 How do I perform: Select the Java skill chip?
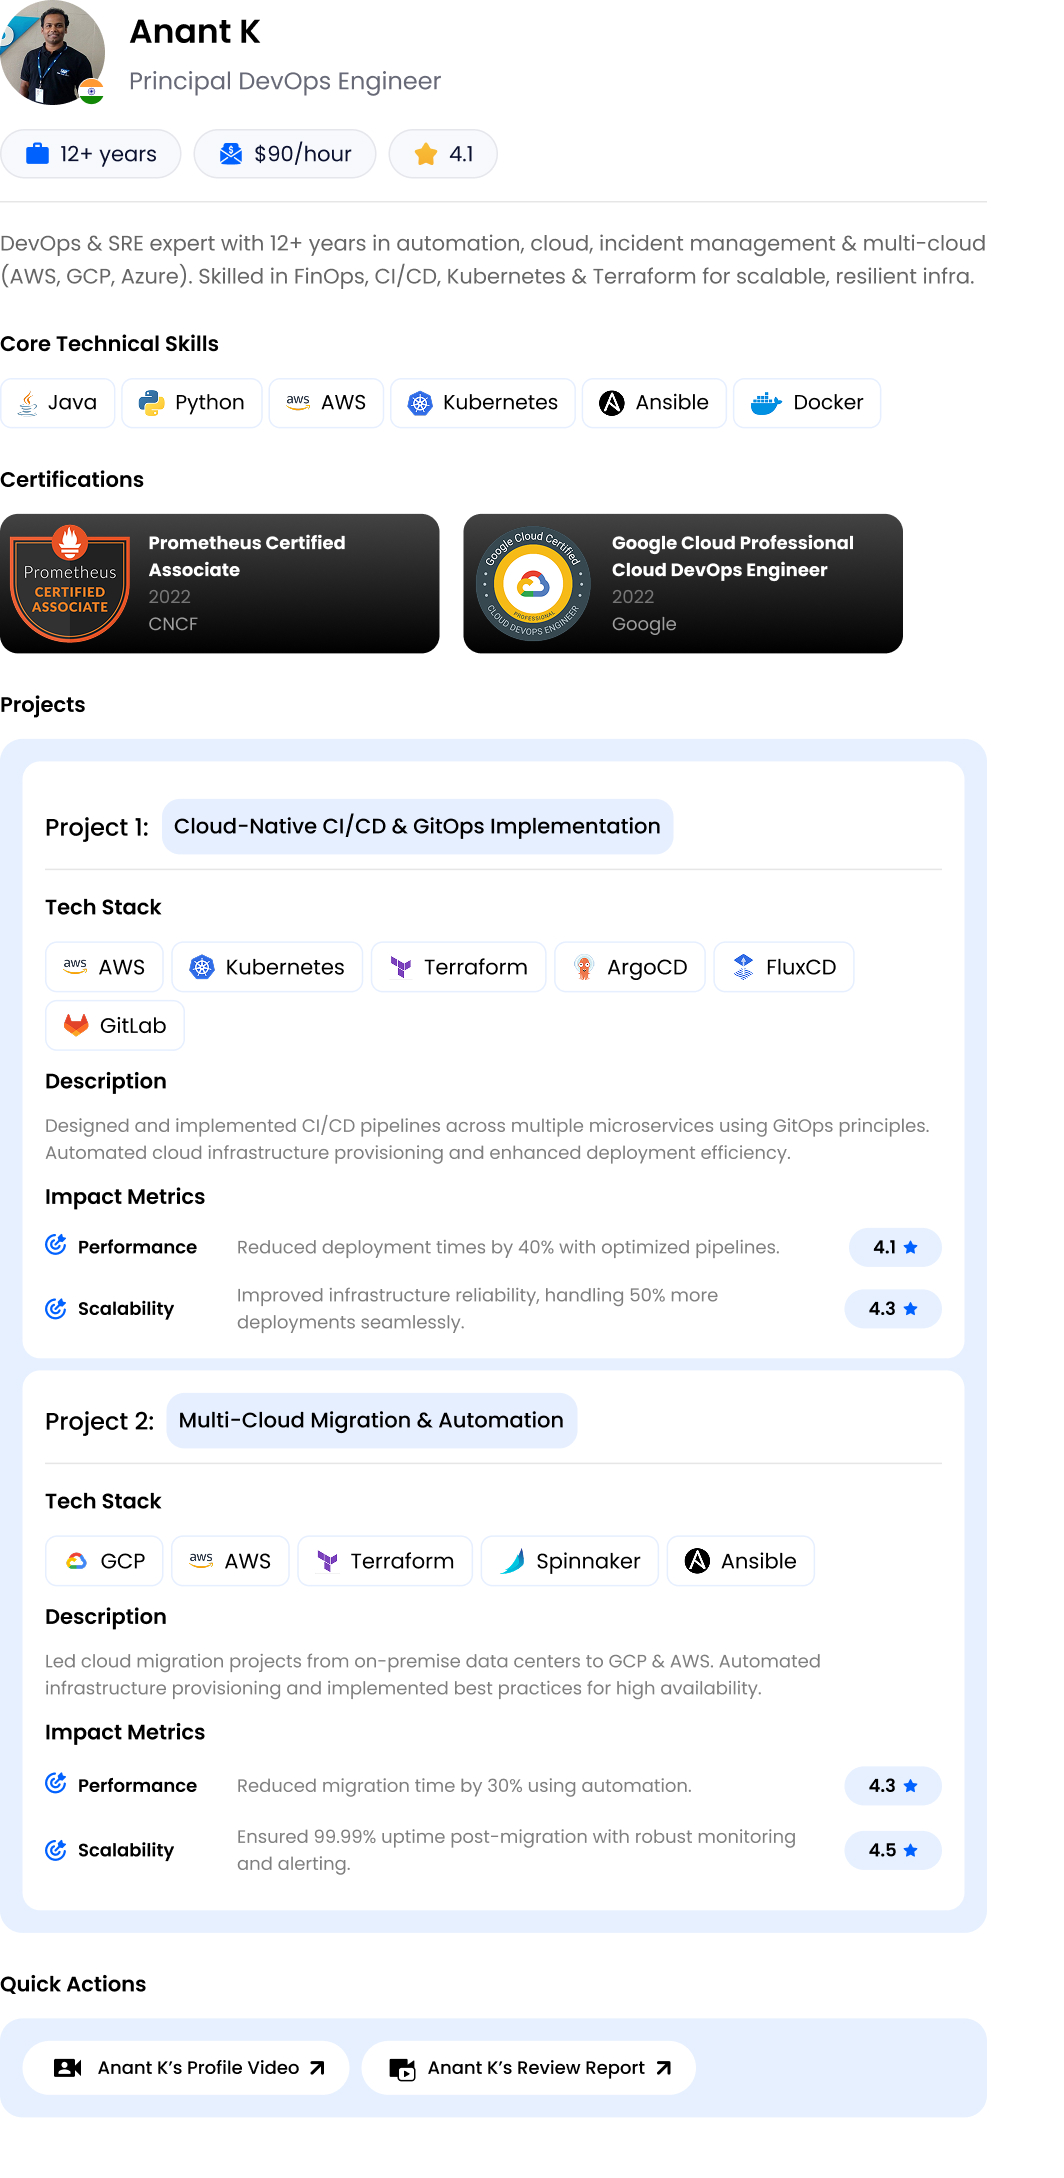58,403
